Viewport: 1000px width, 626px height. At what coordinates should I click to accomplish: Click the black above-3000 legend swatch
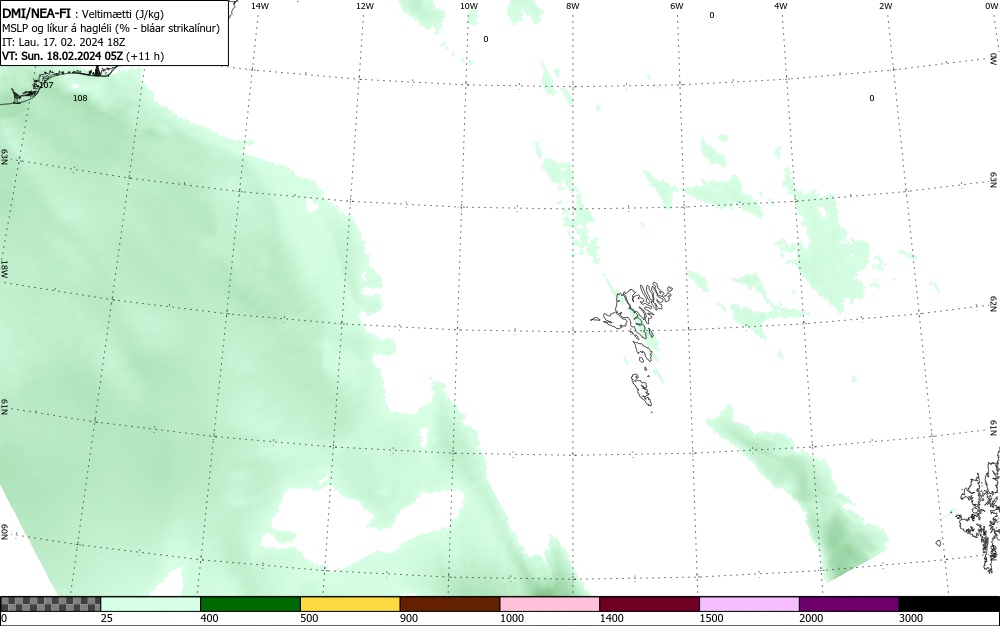pyautogui.click(x=949, y=604)
